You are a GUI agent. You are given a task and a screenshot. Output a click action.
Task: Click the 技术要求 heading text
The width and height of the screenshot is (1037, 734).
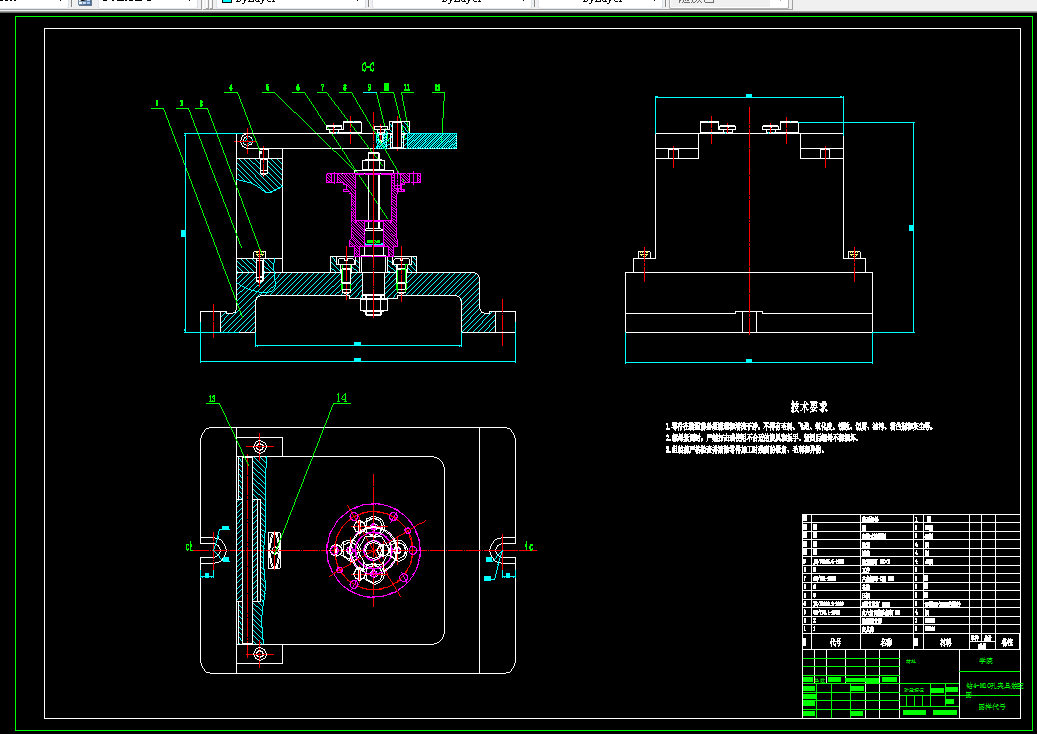click(809, 407)
